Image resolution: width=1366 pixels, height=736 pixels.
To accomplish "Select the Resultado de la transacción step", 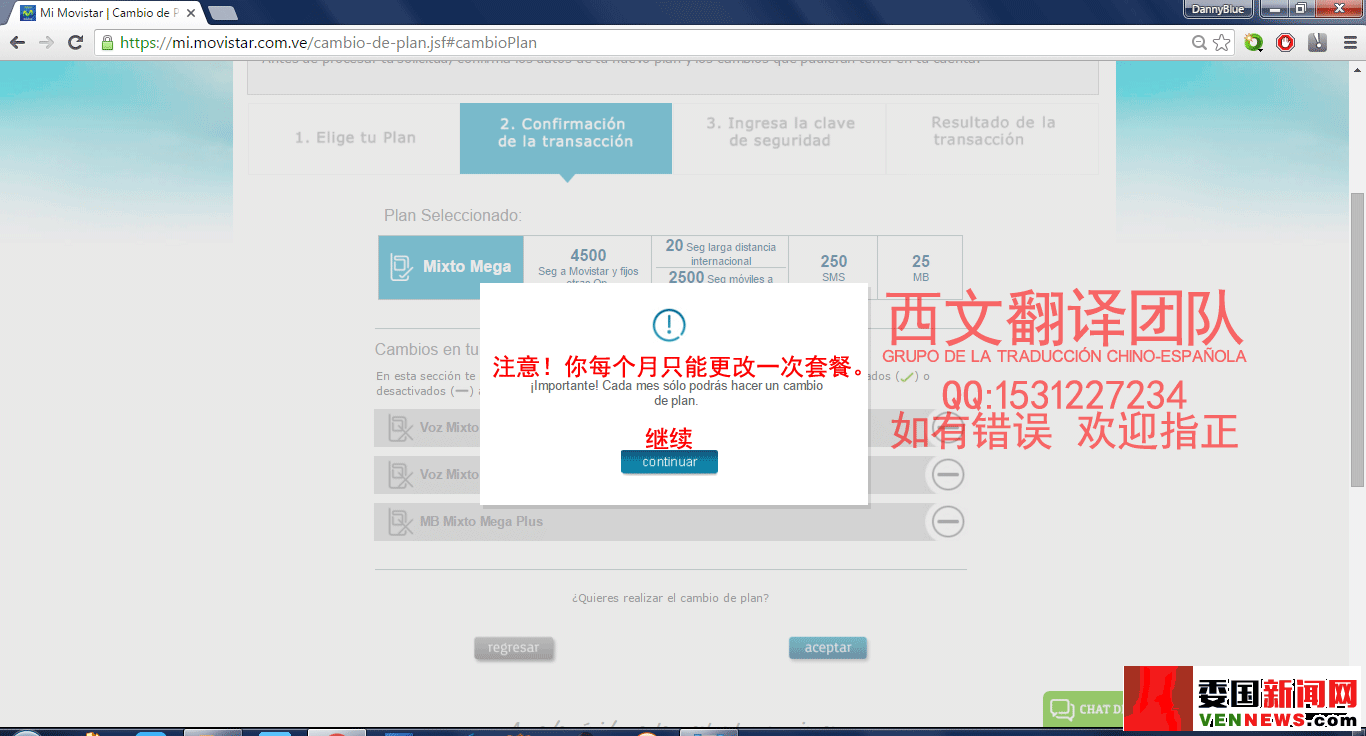I will click(x=993, y=131).
